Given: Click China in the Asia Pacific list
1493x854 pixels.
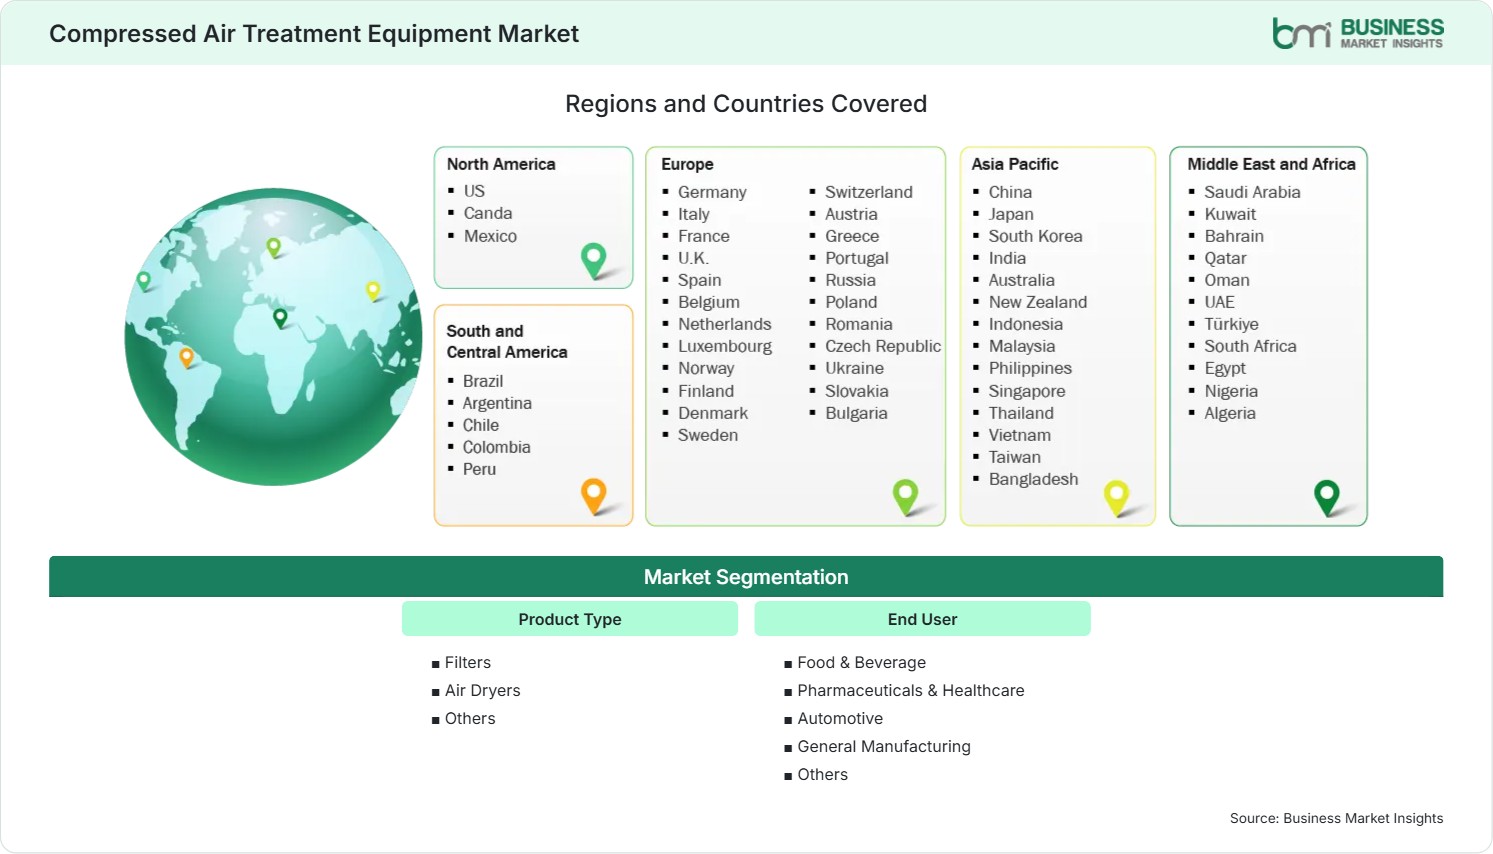Looking at the screenshot, I should pyautogui.click(x=1010, y=192).
